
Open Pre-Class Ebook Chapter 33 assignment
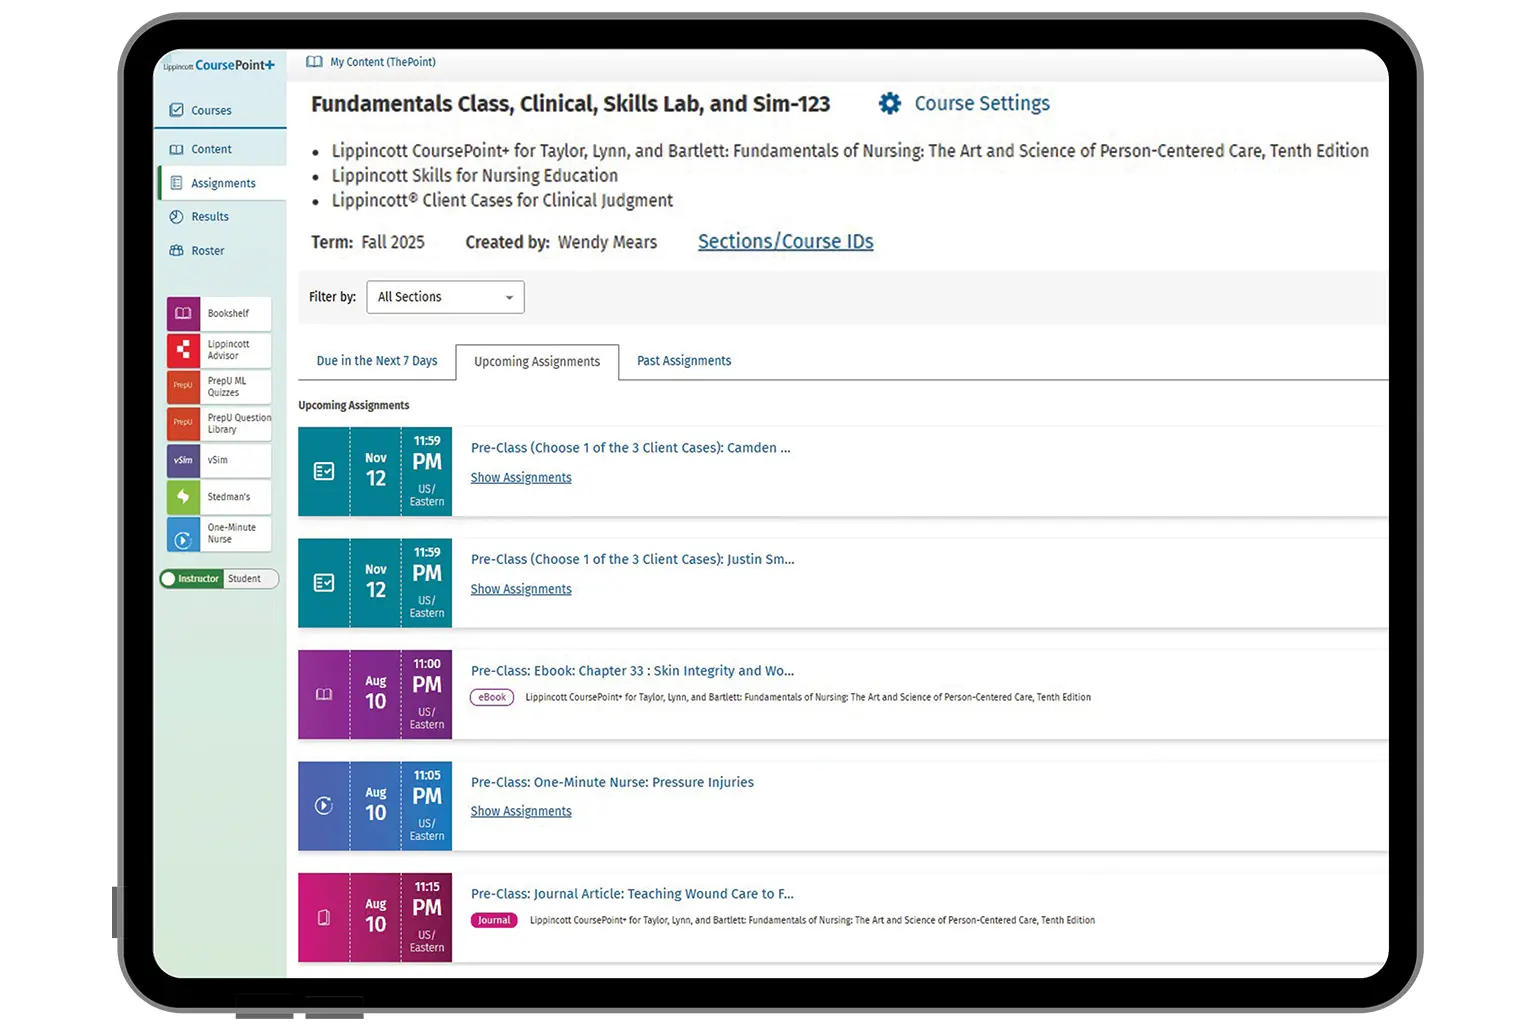click(x=632, y=671)
